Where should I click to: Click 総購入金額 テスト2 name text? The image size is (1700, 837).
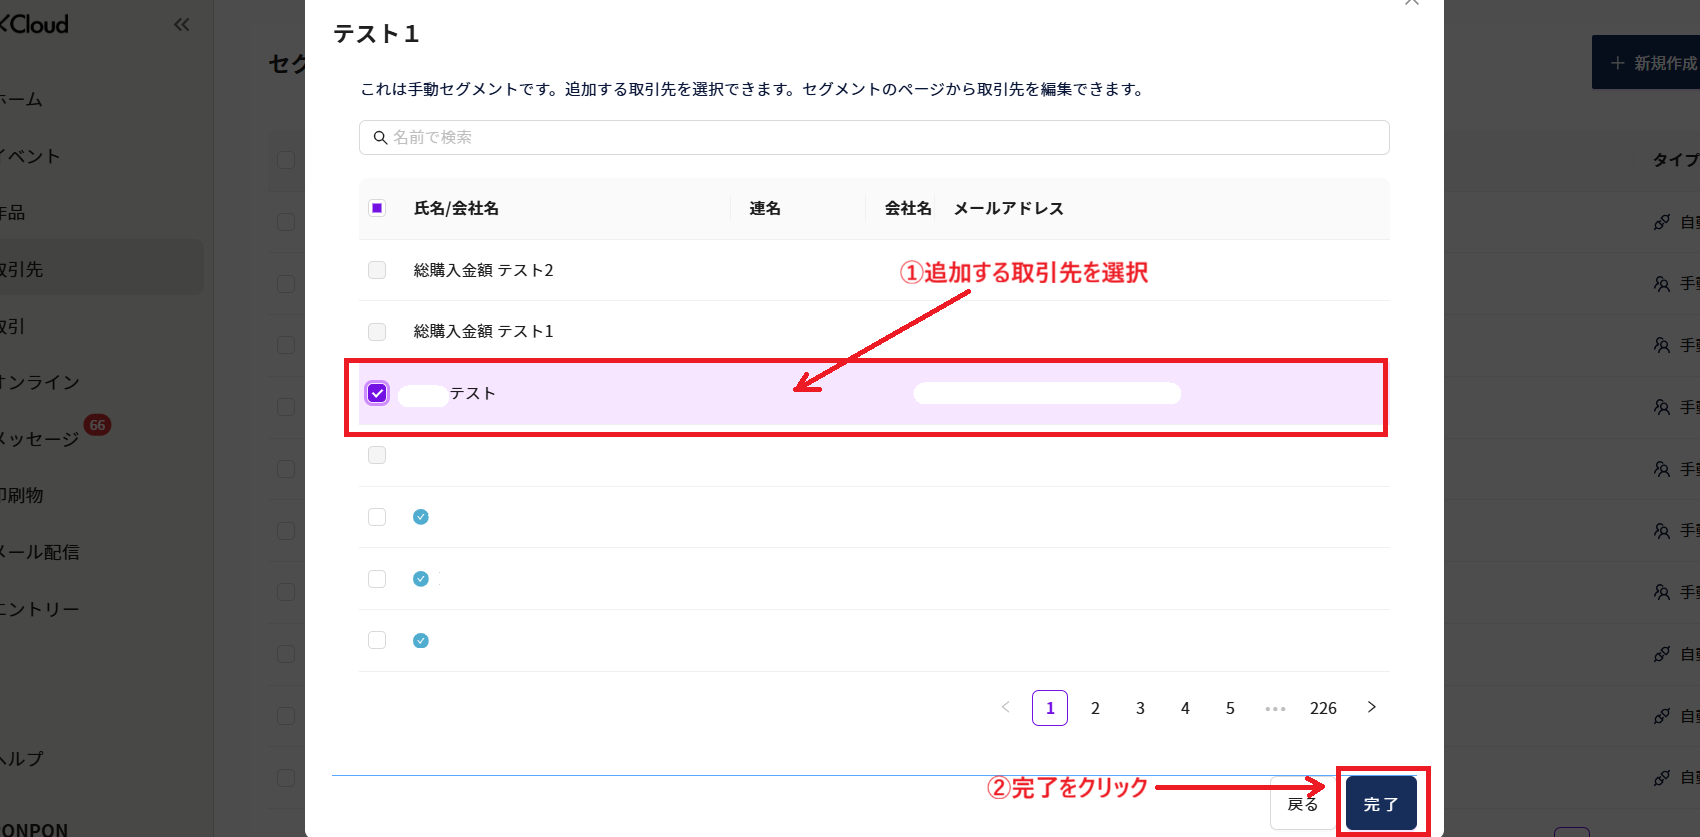pos(483,270)
